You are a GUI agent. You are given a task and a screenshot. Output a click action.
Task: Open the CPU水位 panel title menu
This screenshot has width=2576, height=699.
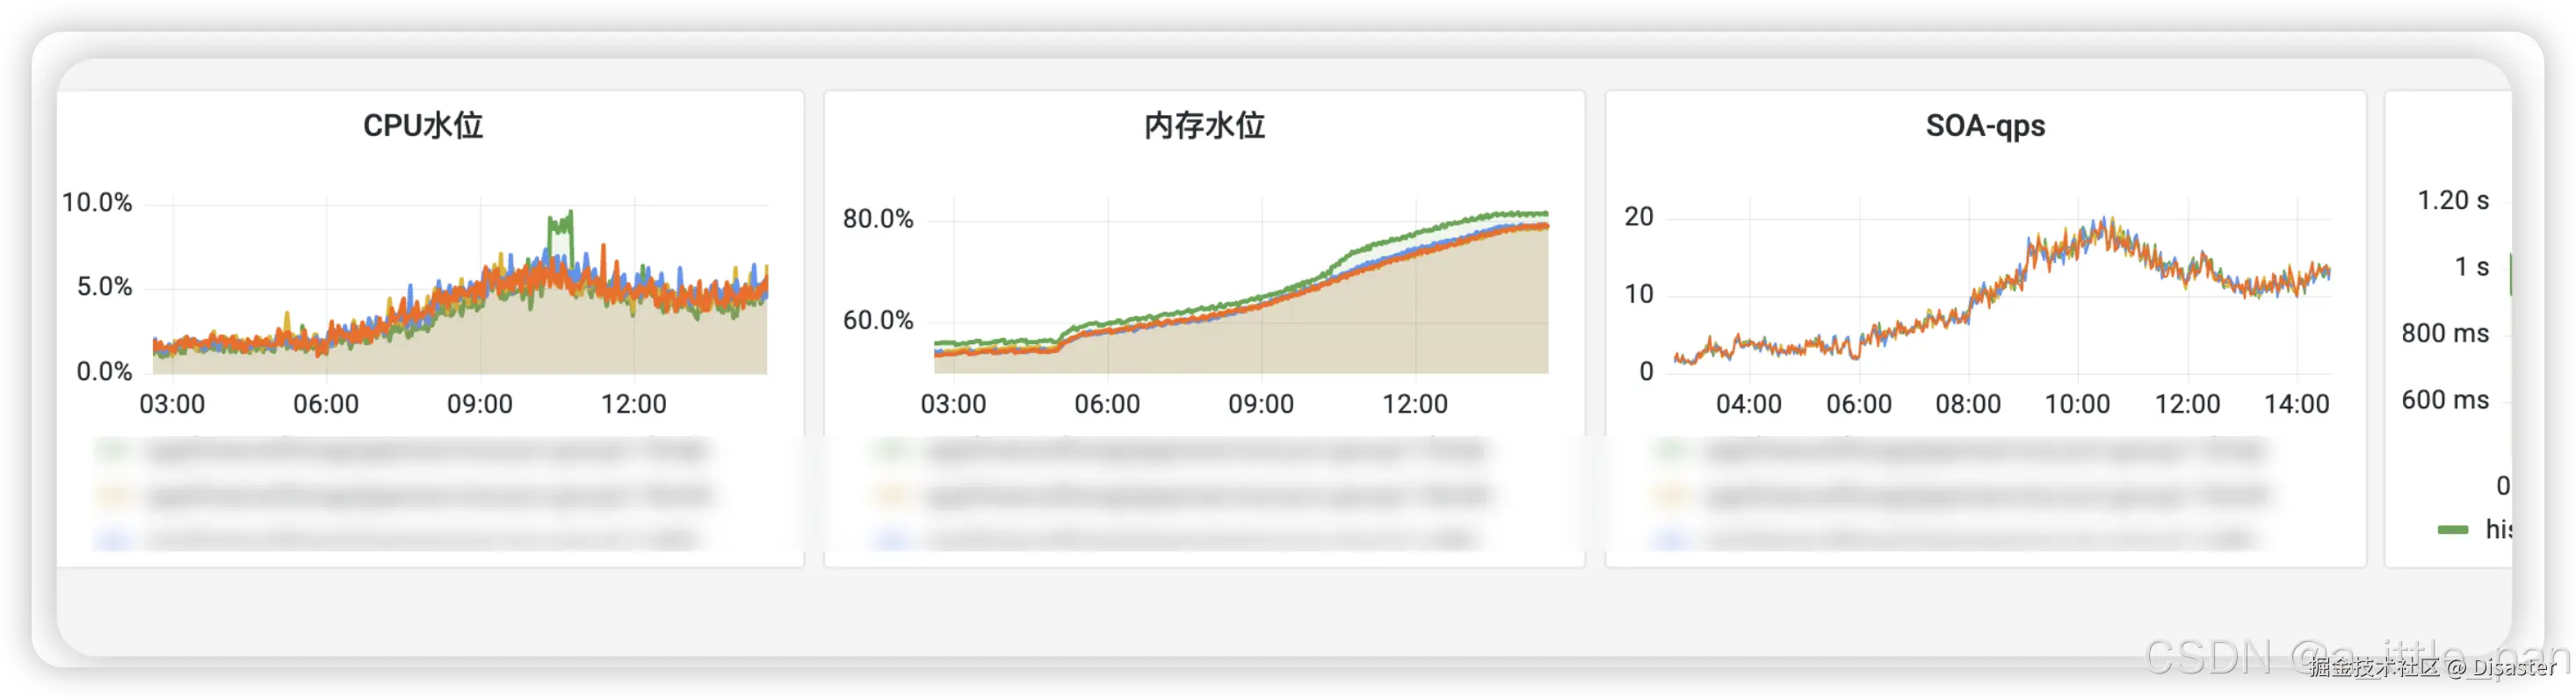point(422,126)
